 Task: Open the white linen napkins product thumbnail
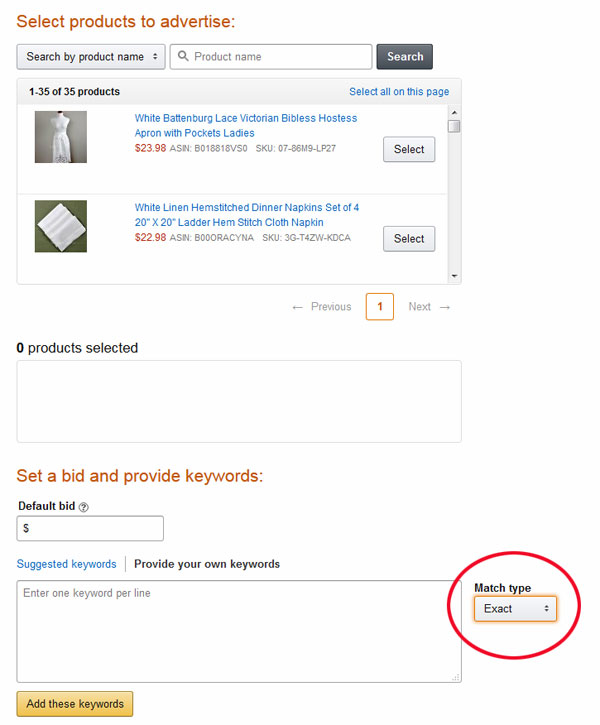pos(61,226)
